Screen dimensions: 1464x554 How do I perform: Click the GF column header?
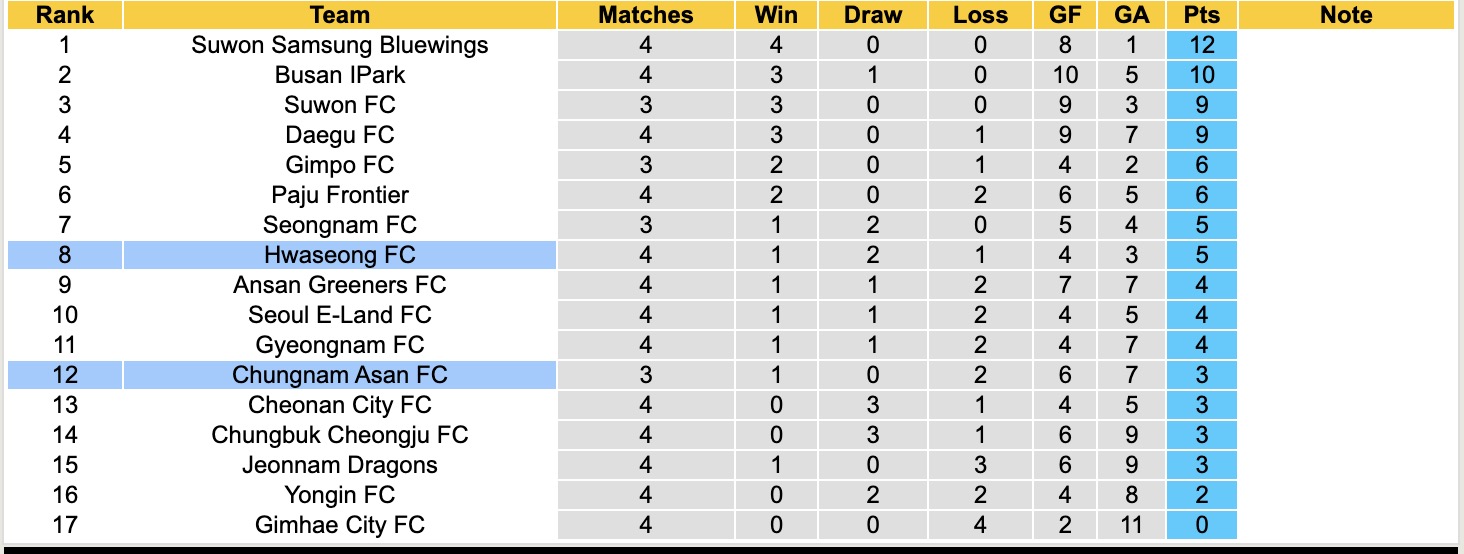pyautogui.click(x=1065, y=15)
